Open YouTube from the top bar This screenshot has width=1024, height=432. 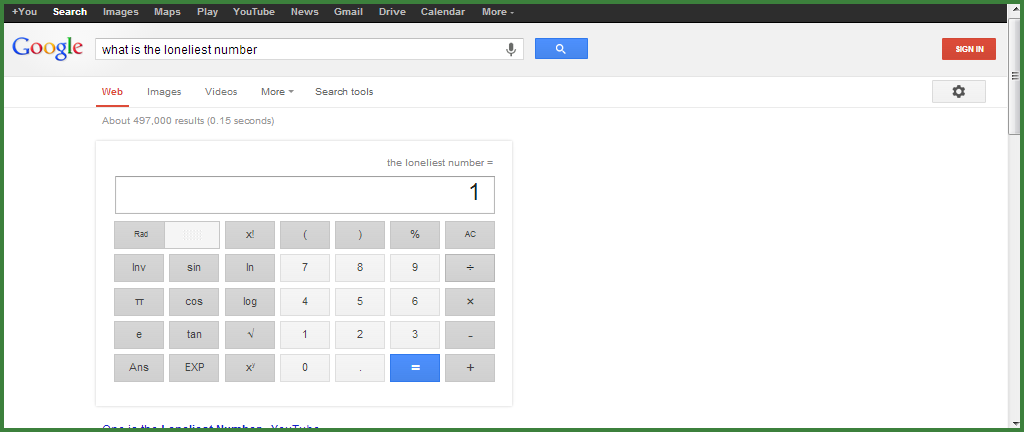254,12
